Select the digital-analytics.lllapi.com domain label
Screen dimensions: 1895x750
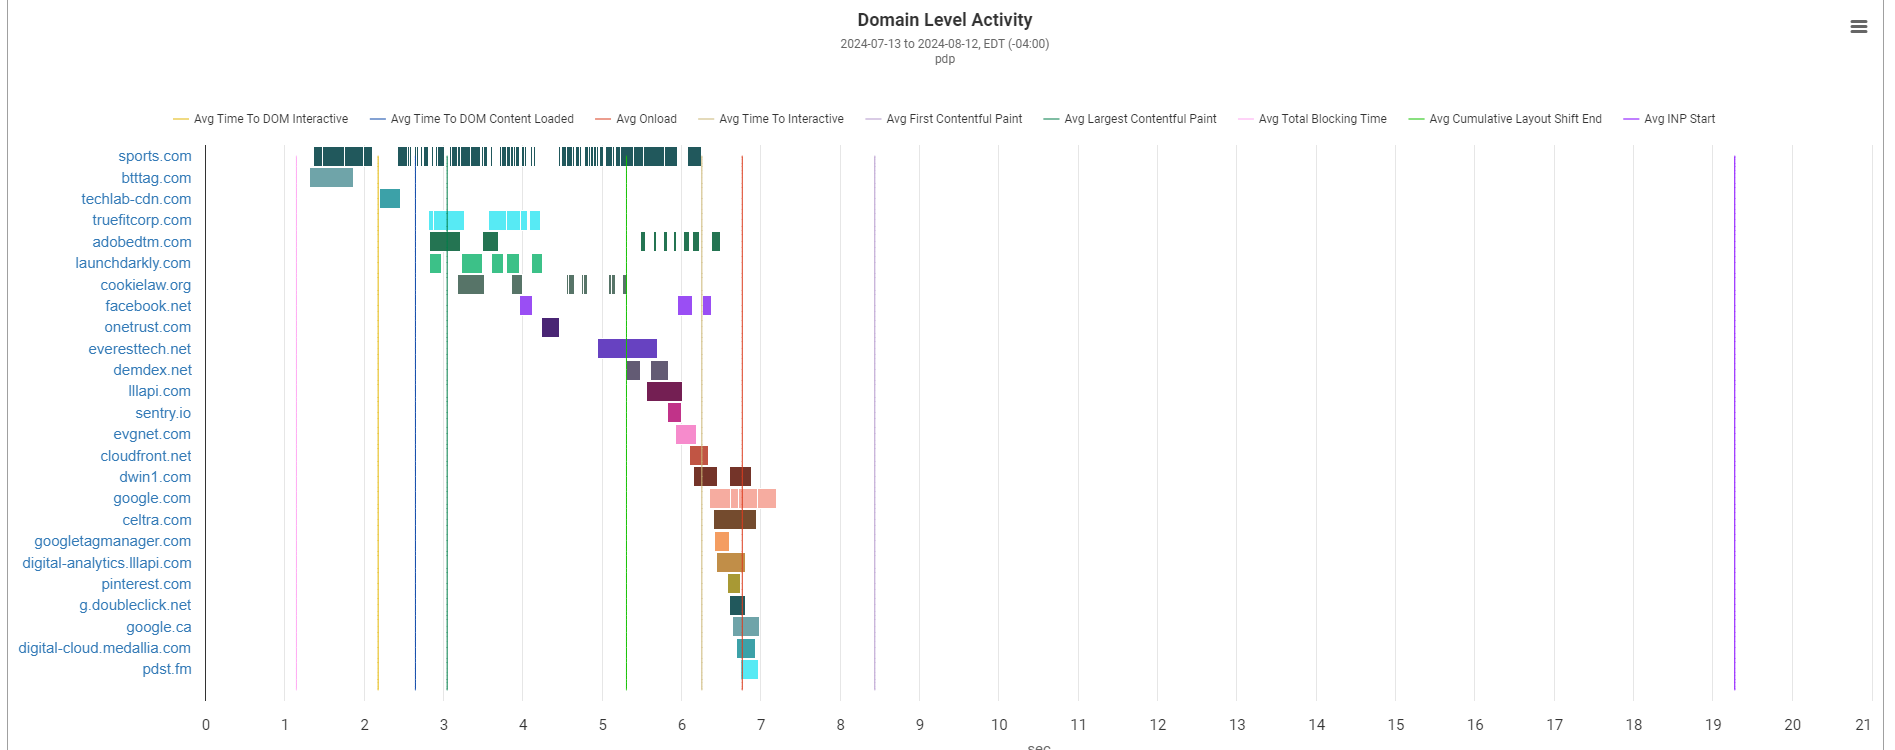[x=107, y=563]
